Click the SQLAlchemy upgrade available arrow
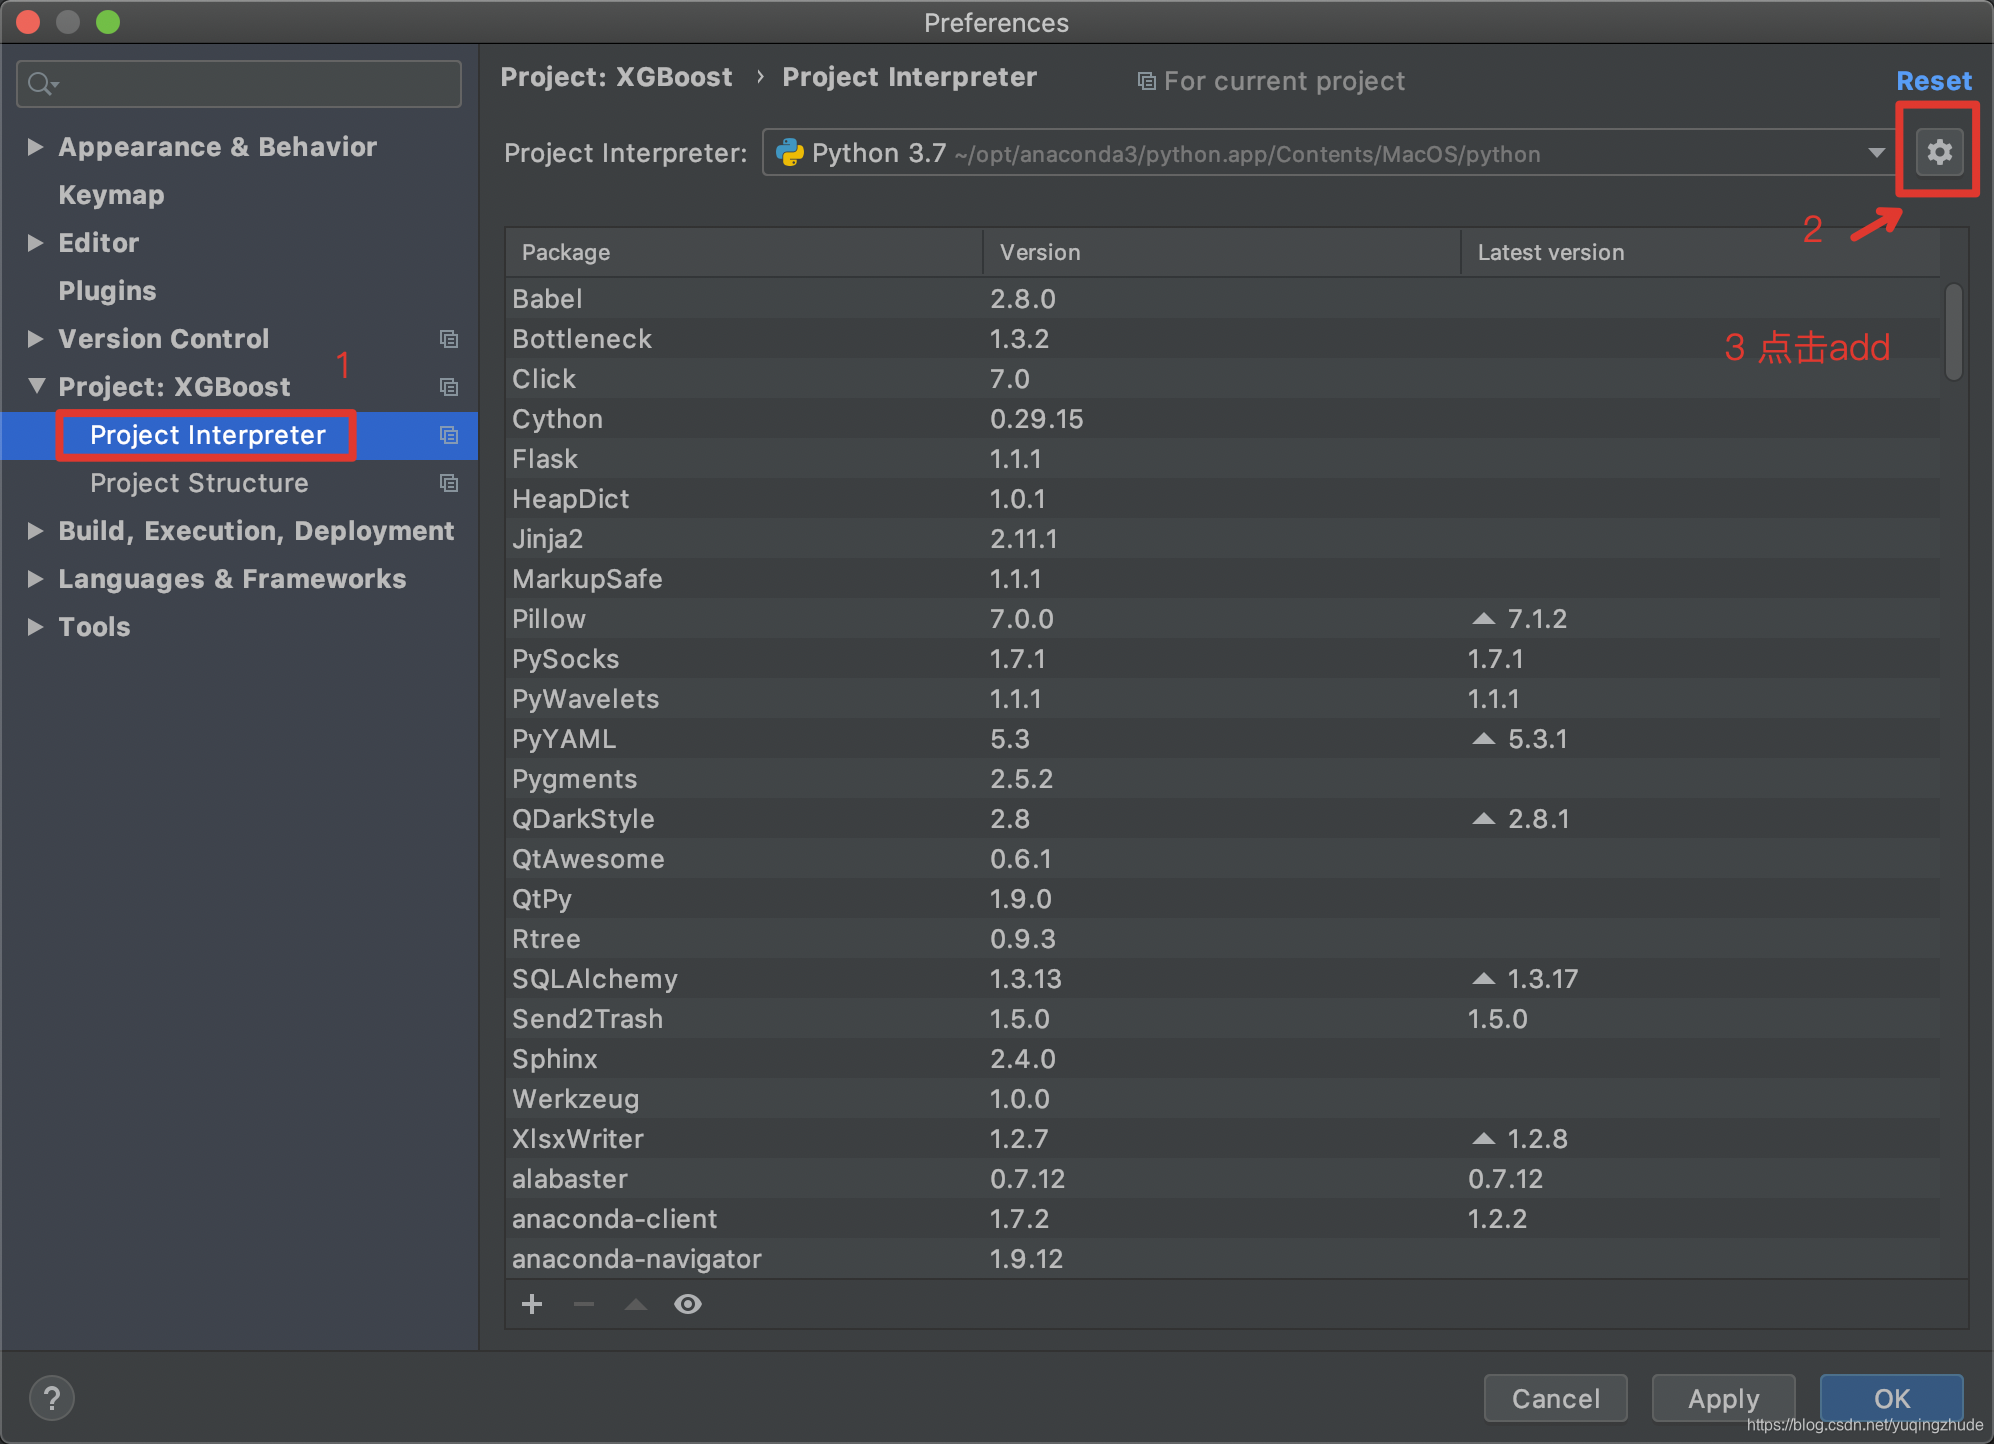The width and height of the screenshot is (1994, 1444). 1484,979
